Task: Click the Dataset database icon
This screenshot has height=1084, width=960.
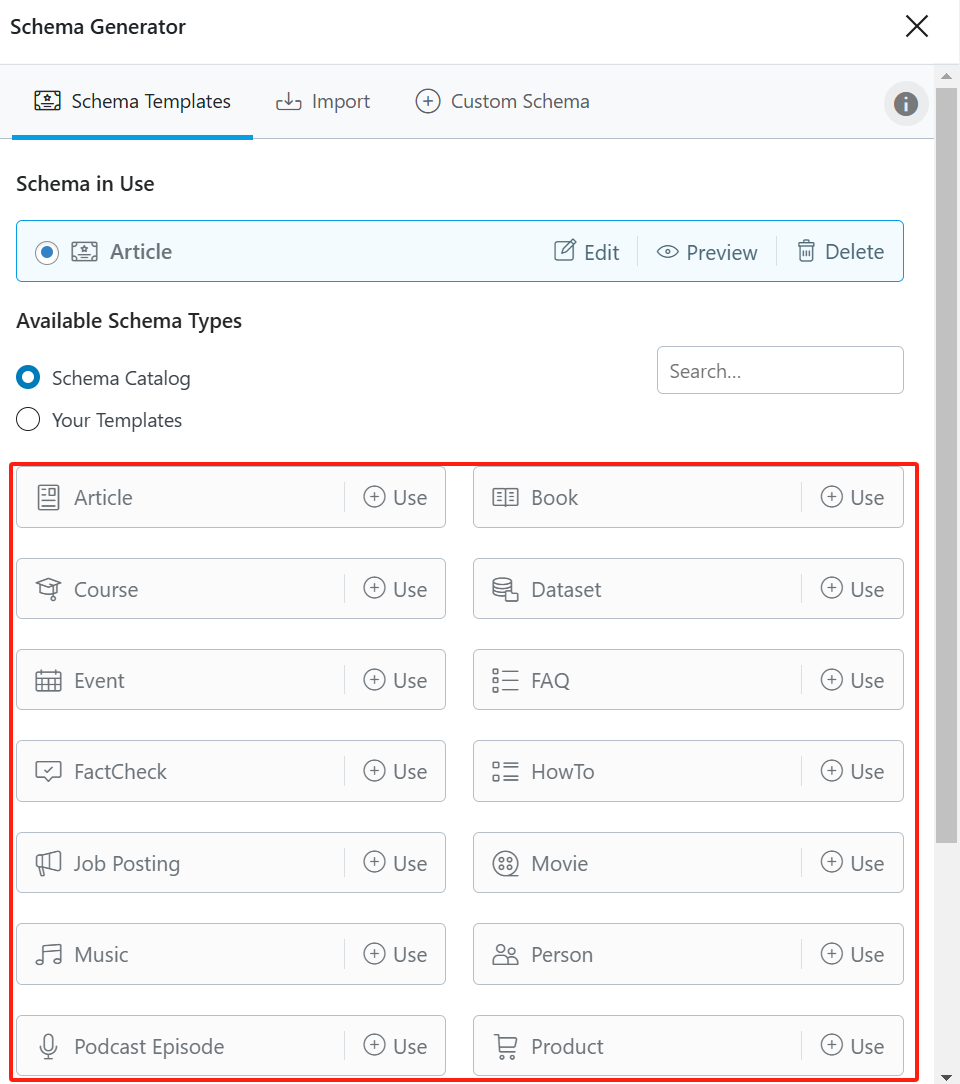Action: pyautogui.click(x=505, y=588)
